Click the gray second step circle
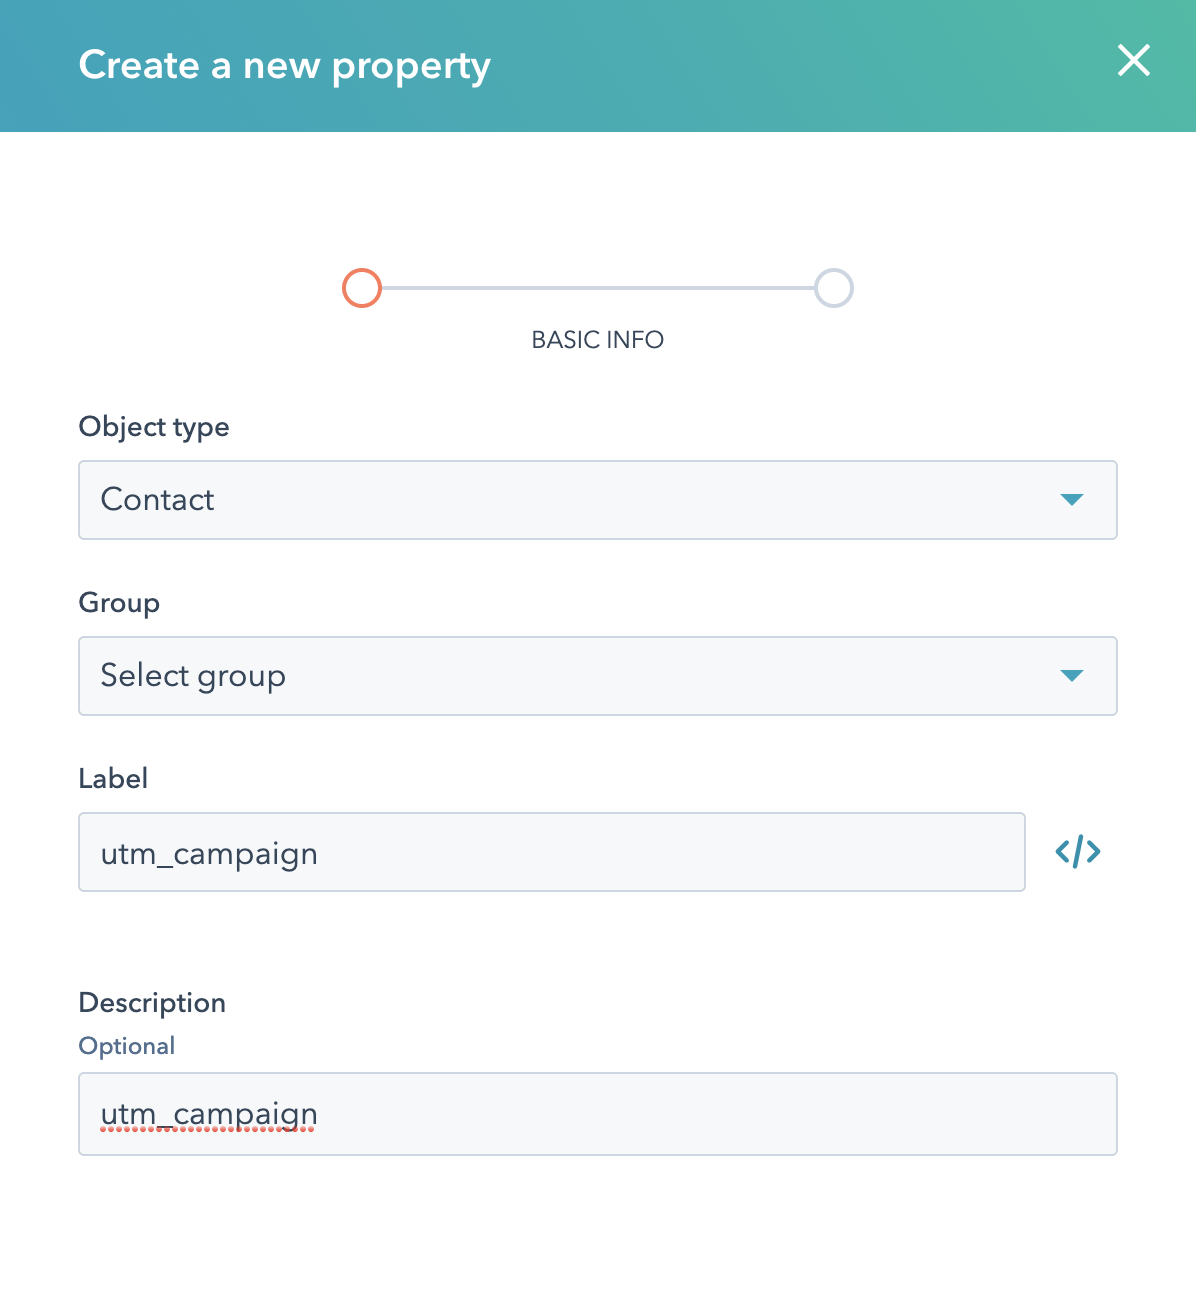 click(x=833, y=288)
